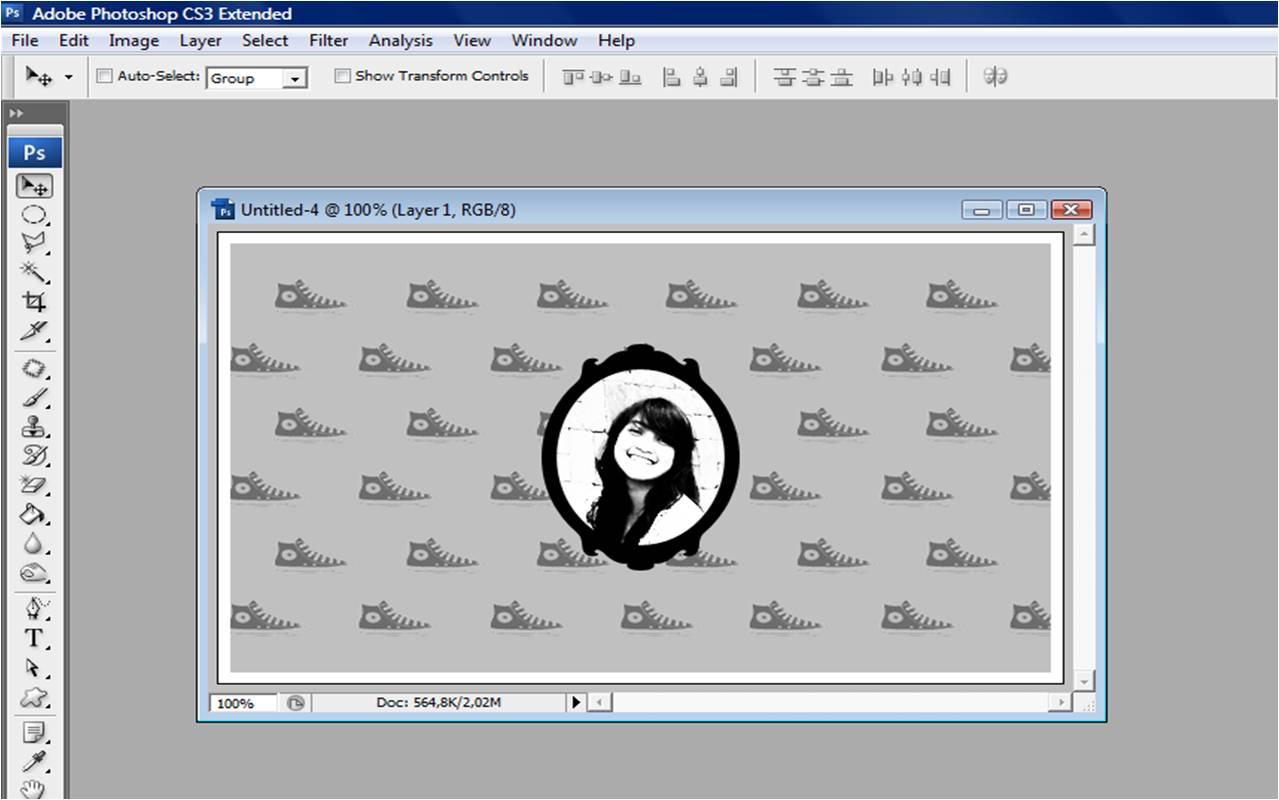Image resolution: width=1279 pixels, height=800 pixels.
Task: Open the Filter menu
Action: coord(328,40)
